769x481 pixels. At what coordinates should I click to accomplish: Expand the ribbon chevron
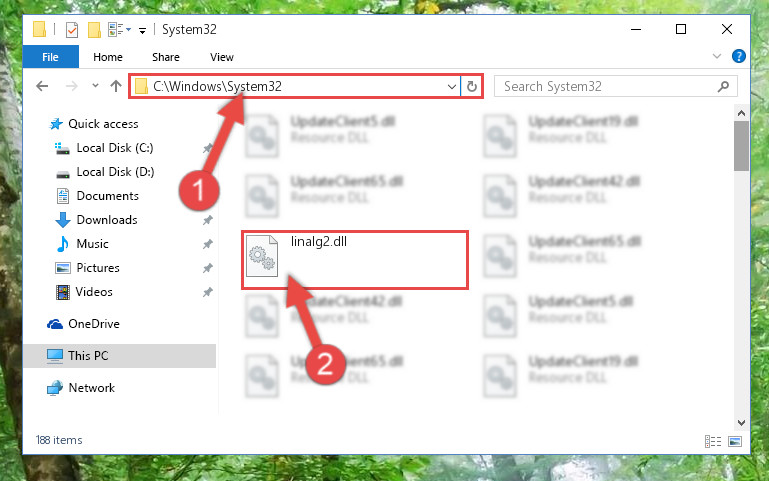(717, 56)
